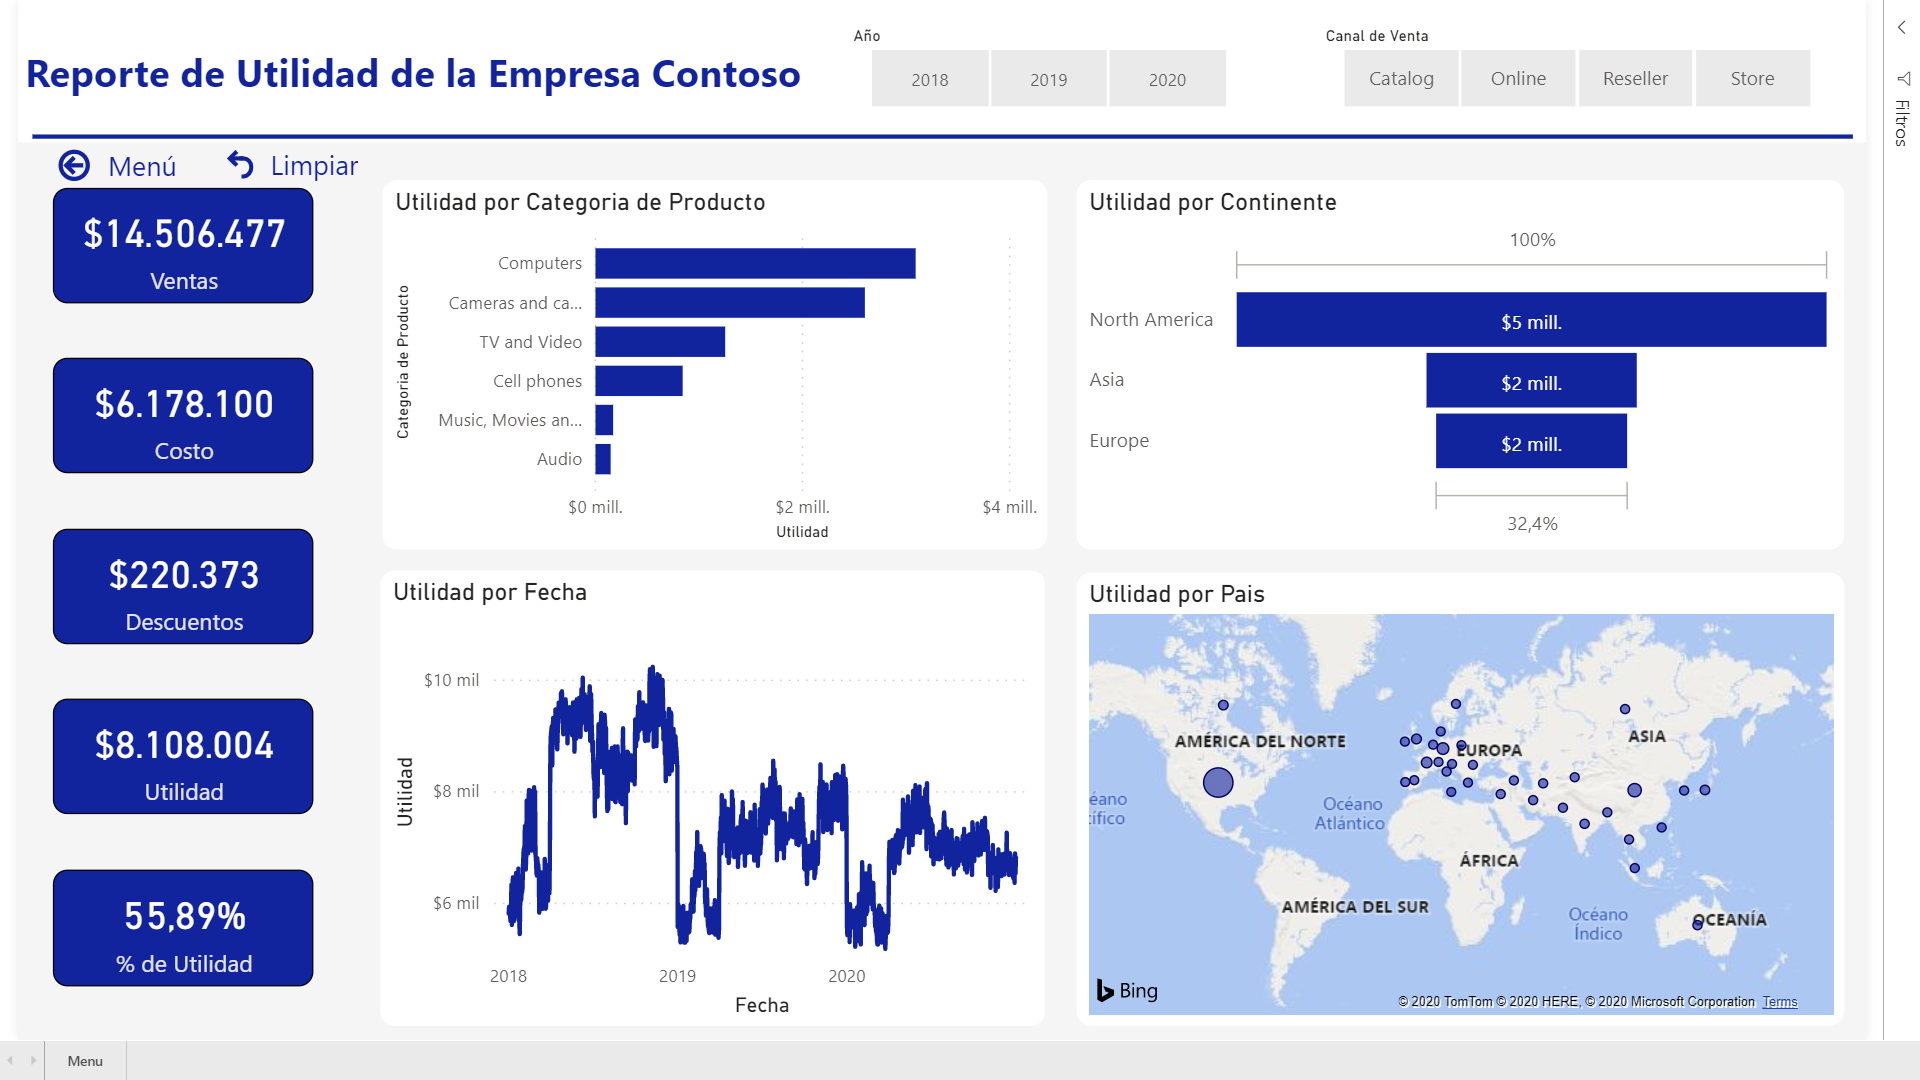Image resolution: width=1920 pixels, height=1080 pixels.
Task: Filter by year 2018
Action: coord(930,79)
